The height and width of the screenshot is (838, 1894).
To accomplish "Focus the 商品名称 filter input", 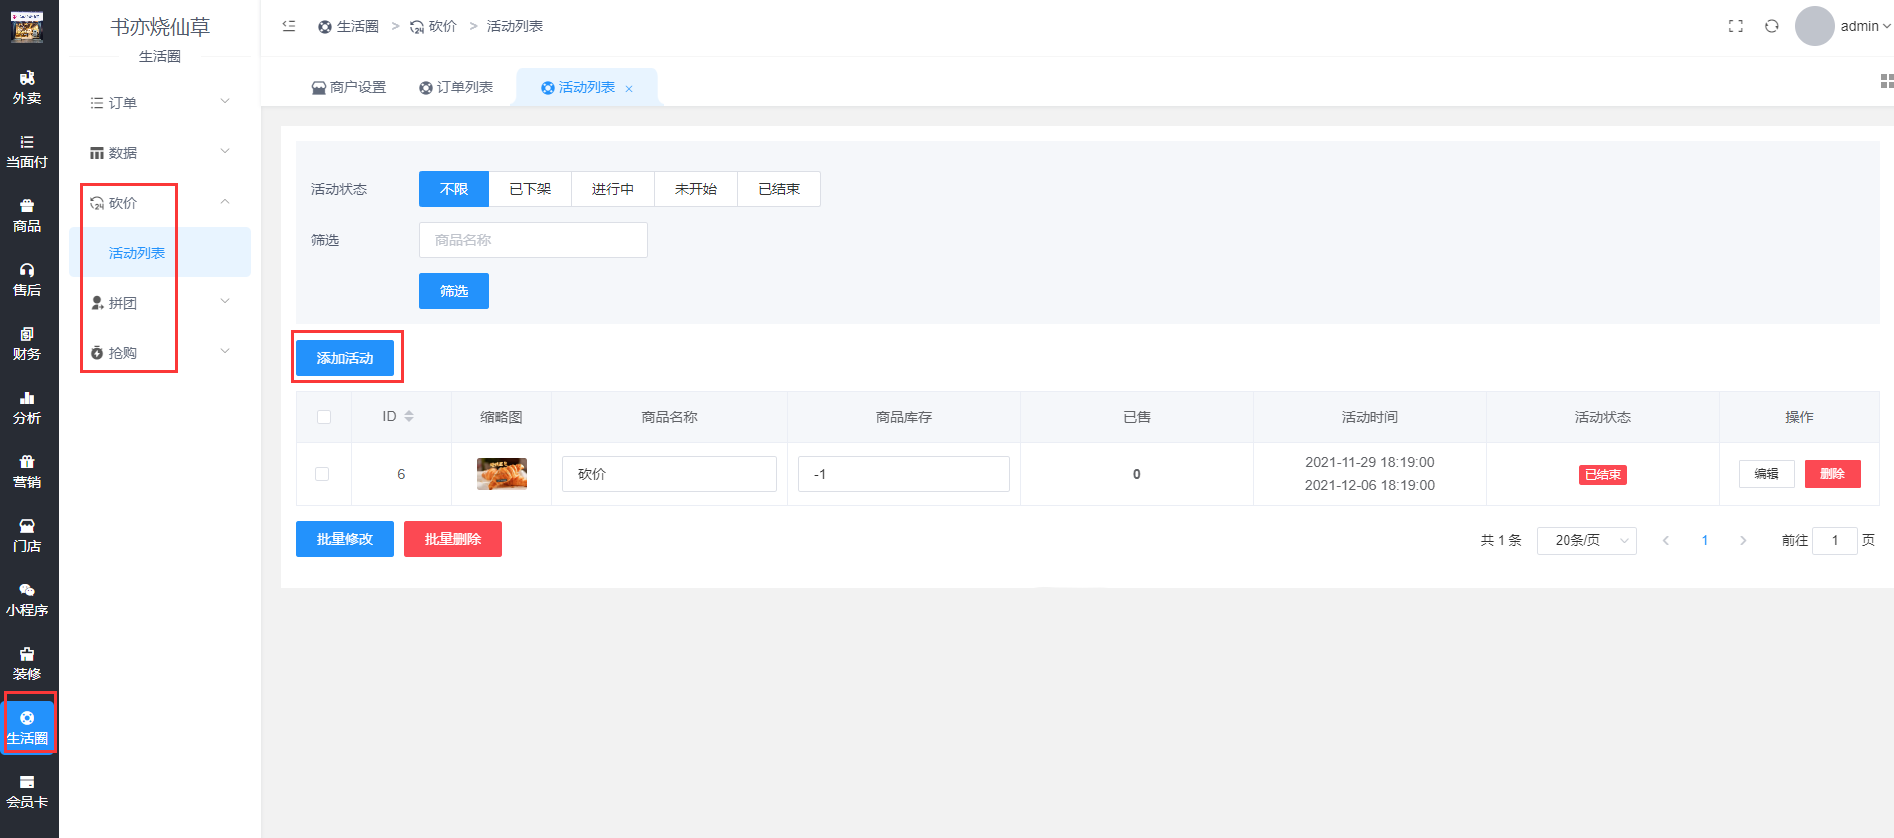I will coord(533,240).
